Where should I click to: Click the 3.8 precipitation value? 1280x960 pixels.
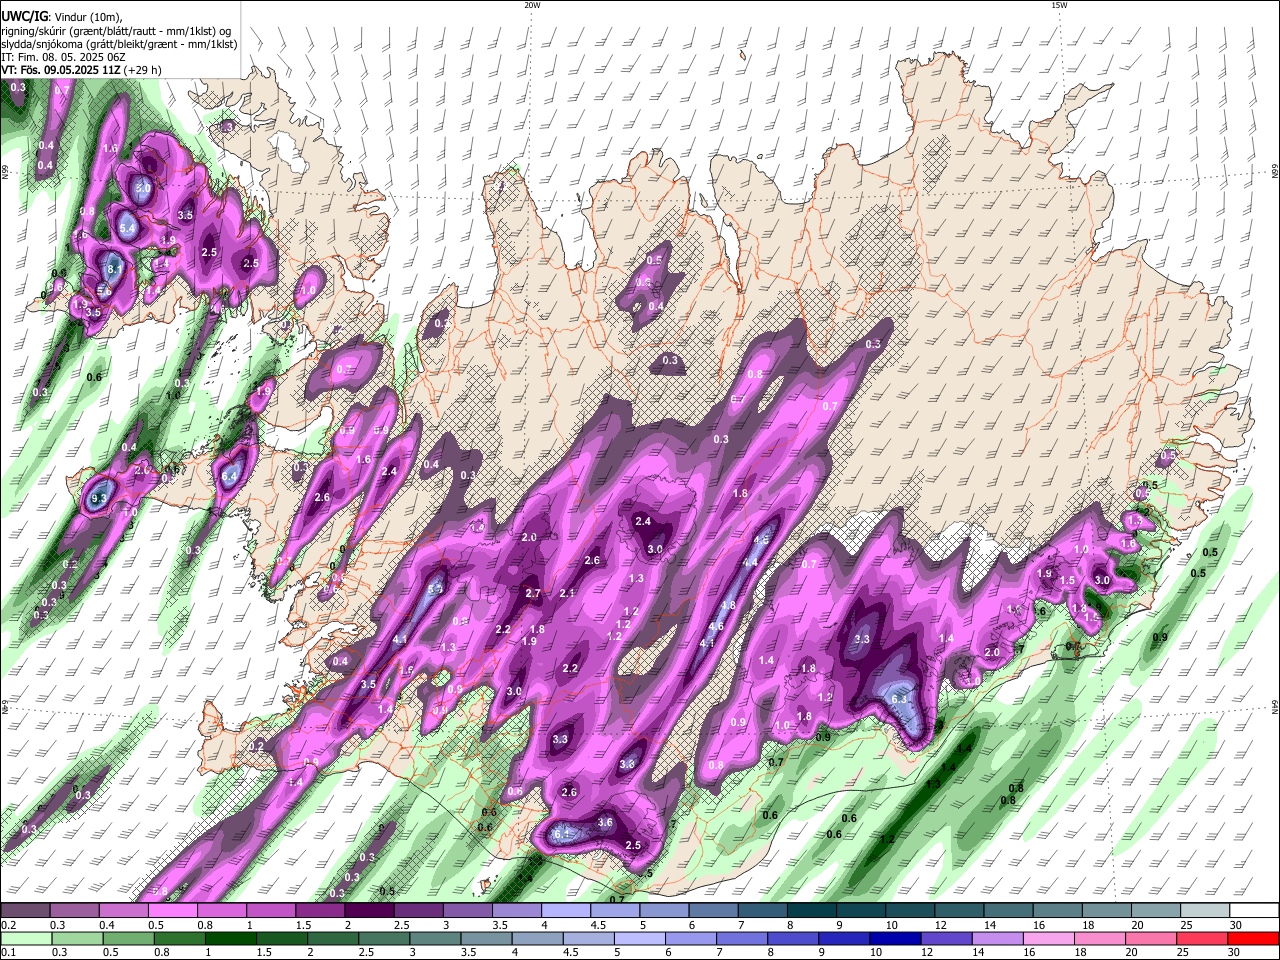click(x=627, y=763)
